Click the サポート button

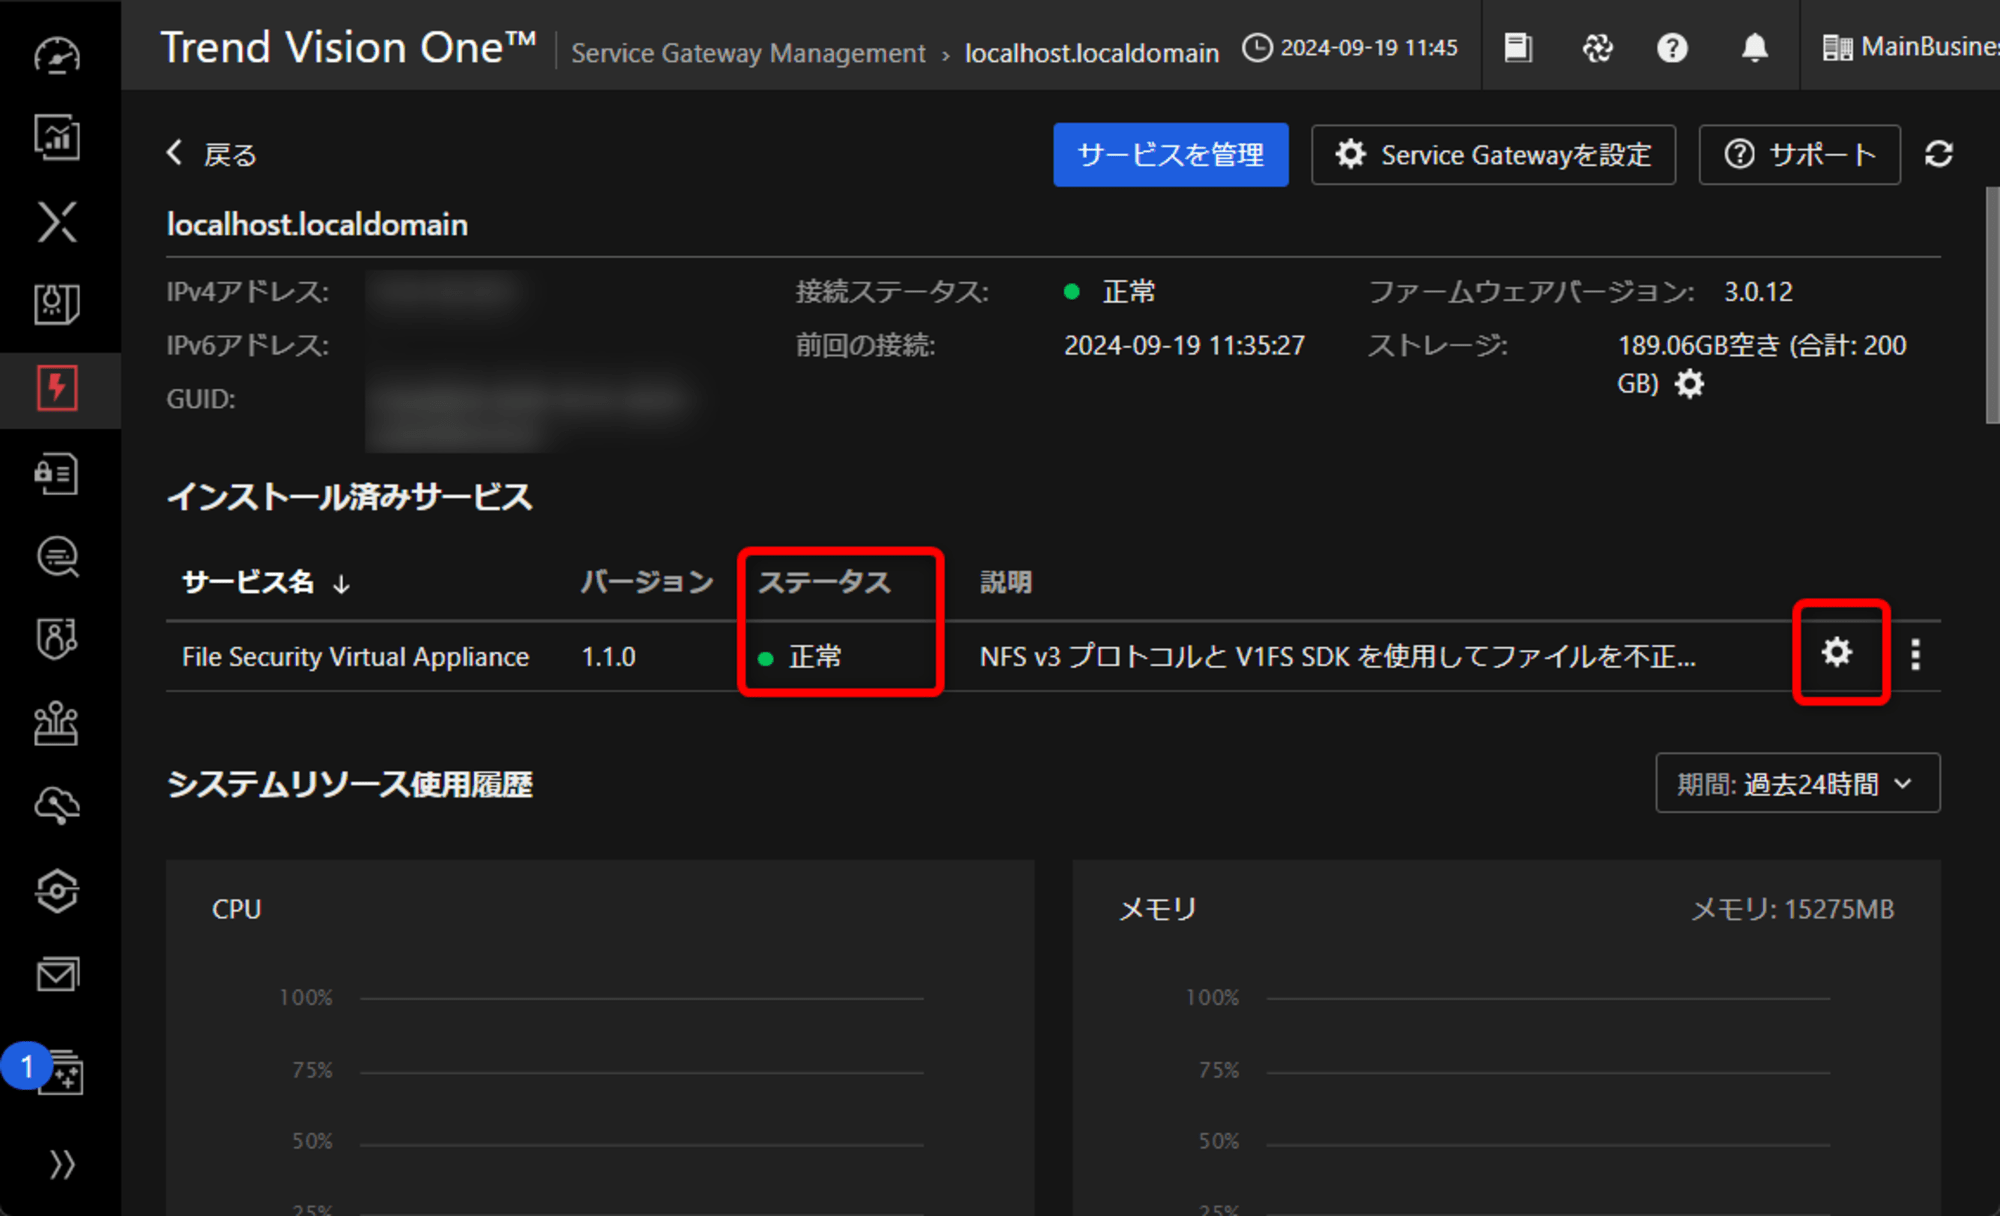click(1799, 155)
